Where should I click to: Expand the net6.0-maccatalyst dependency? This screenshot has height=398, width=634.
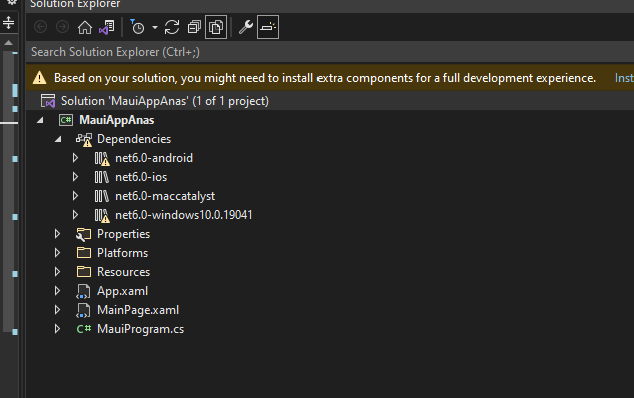(75, 196)
